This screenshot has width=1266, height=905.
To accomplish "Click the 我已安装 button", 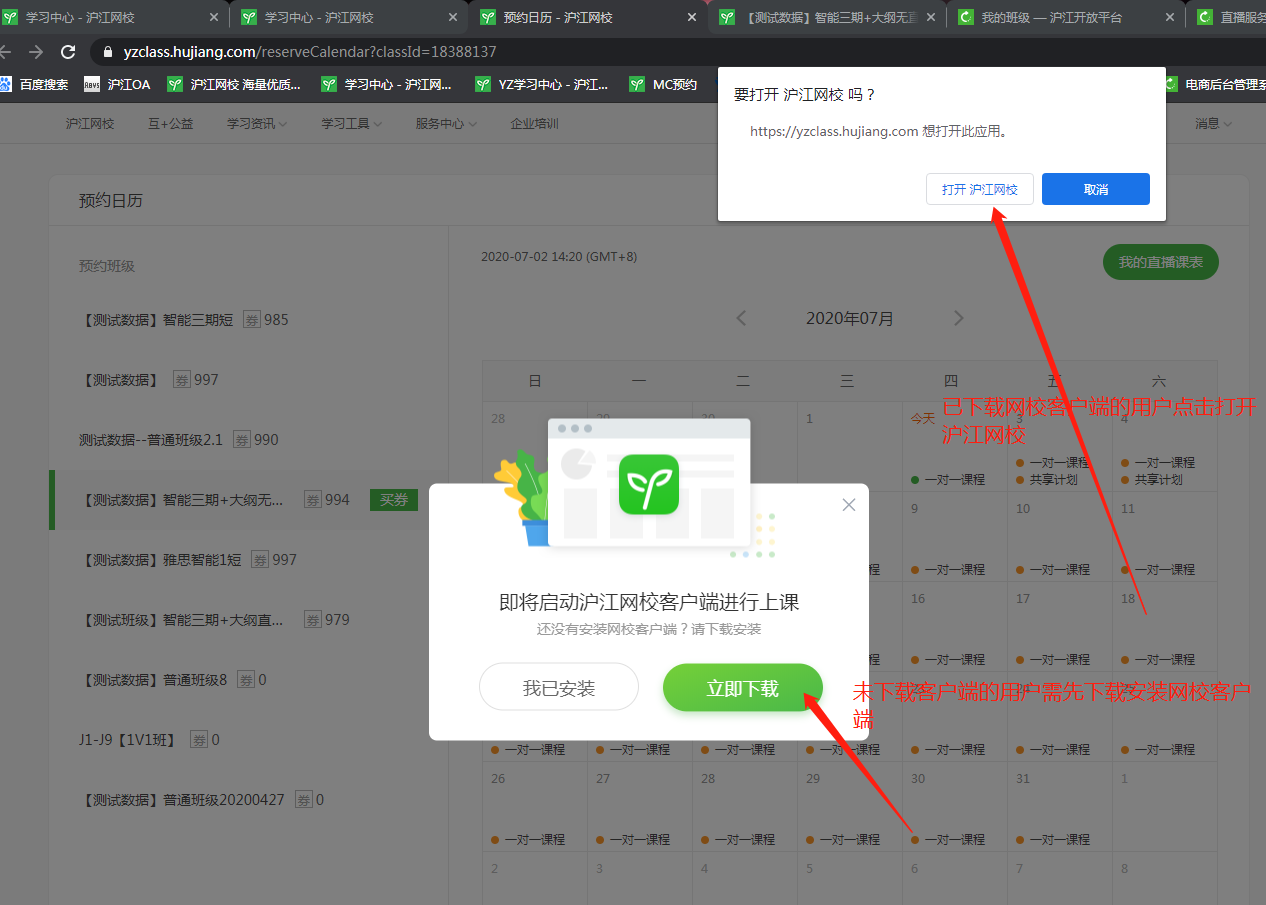I will pos(558,688).
